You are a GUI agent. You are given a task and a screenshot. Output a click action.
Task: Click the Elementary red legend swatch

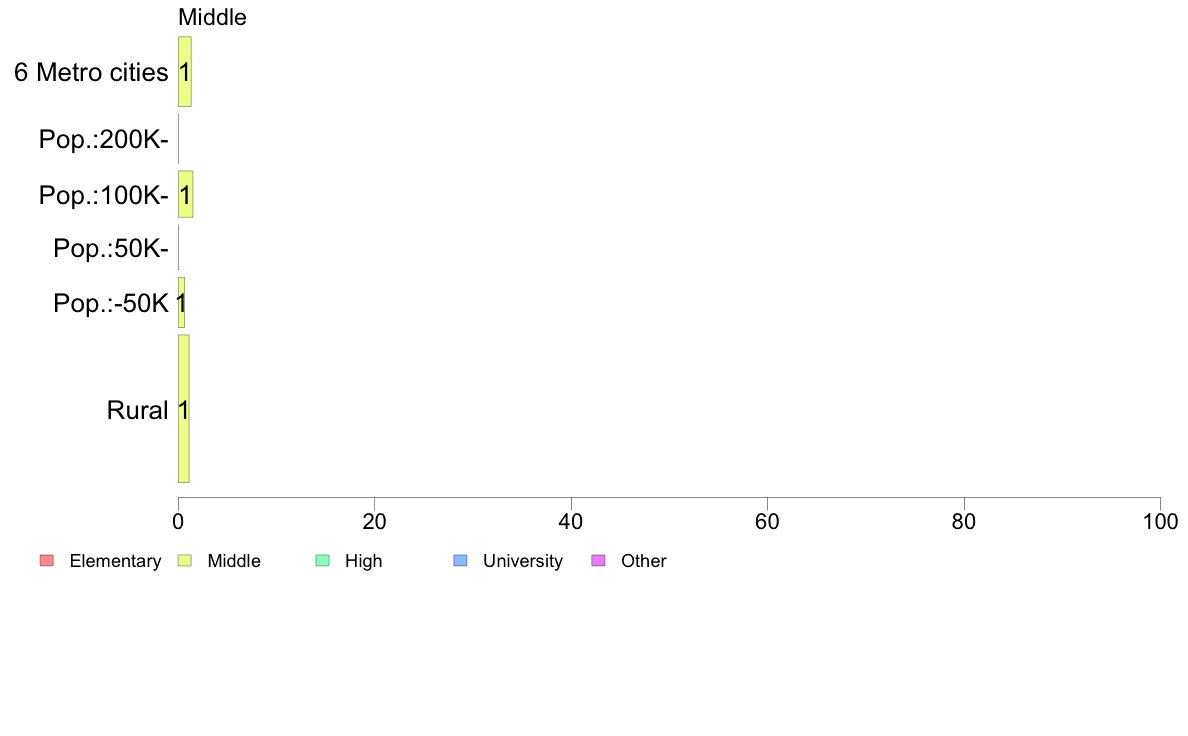point(47,561)
